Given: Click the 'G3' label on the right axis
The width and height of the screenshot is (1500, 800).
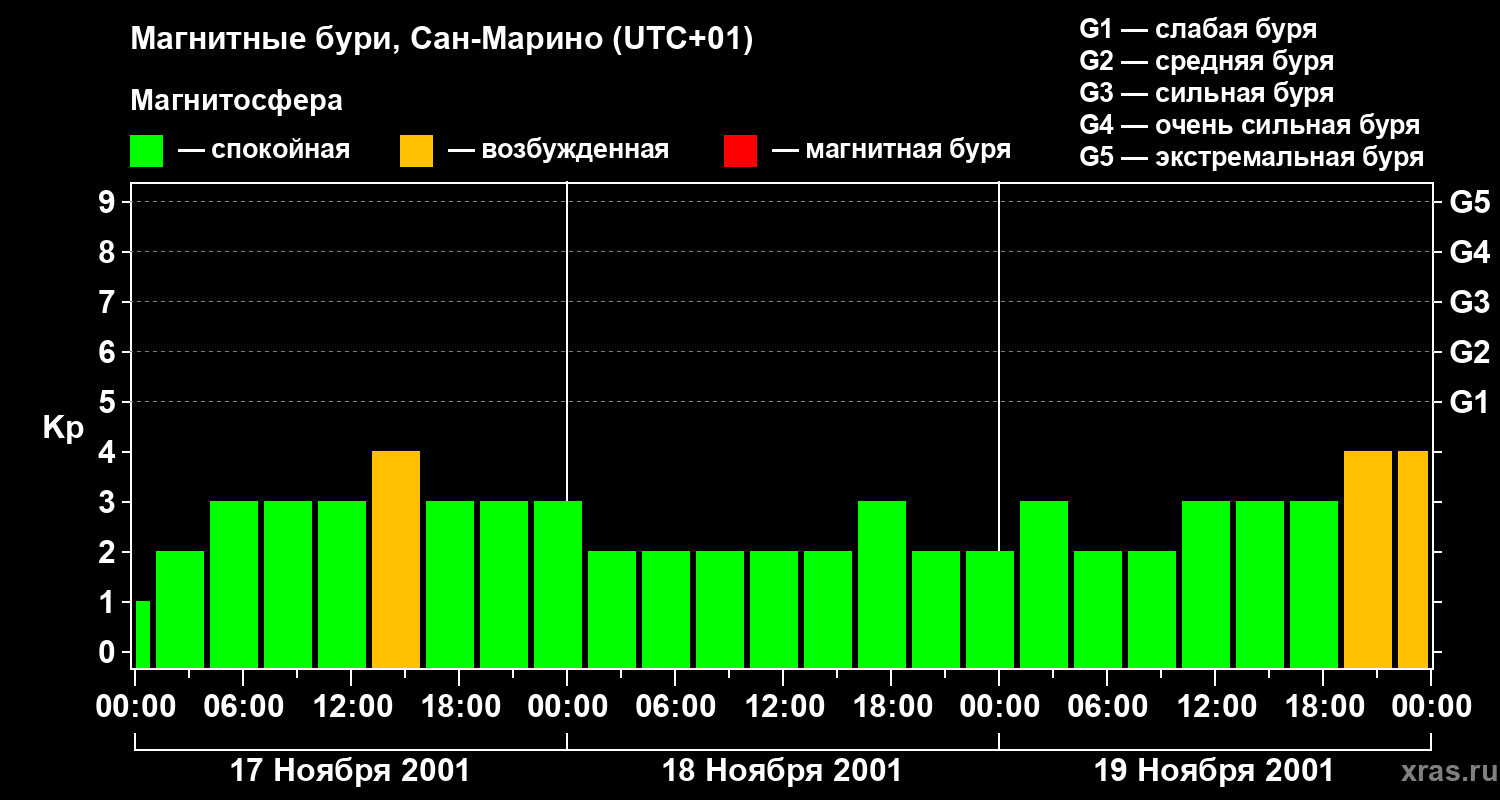Looking at the screenshot, I should pyautogui.click(x=1469, y=302).
